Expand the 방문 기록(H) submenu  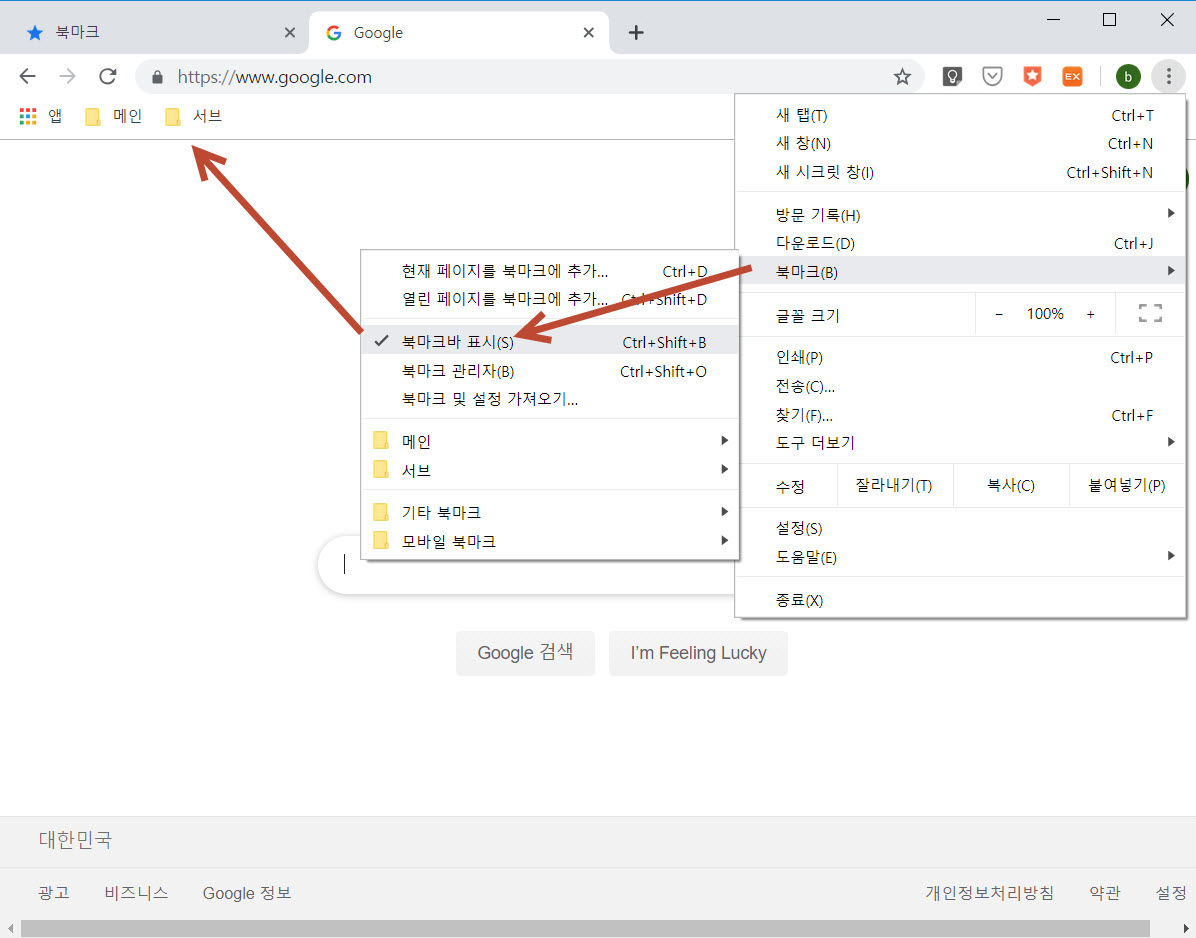coord(960,214)
